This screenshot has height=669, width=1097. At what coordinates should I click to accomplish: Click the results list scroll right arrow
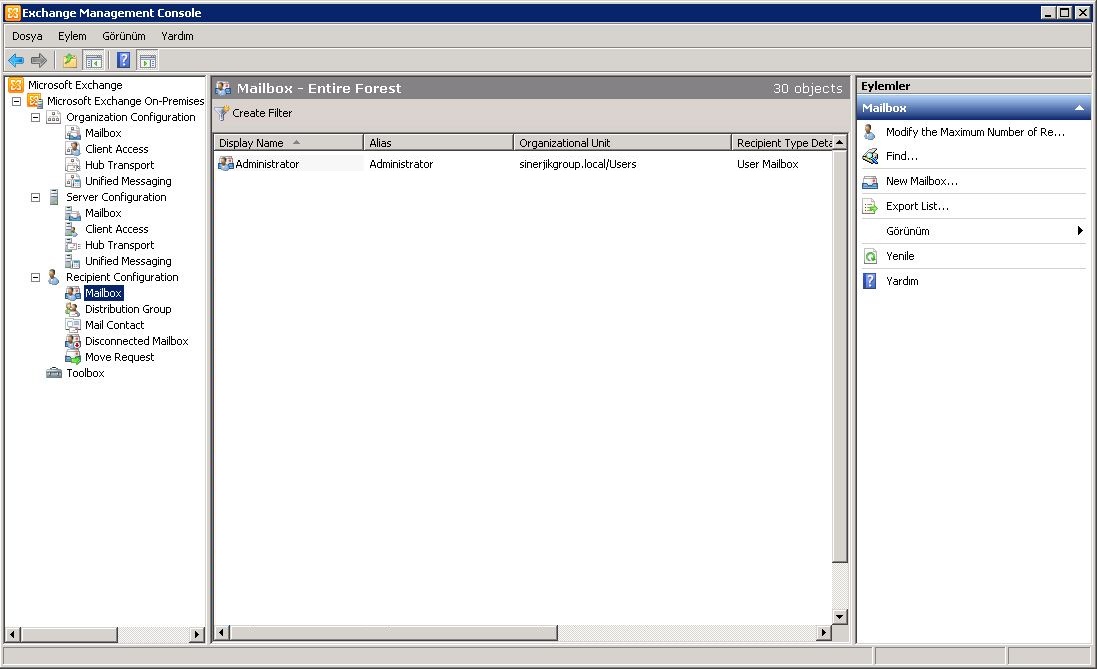click(x=824, y=633)
